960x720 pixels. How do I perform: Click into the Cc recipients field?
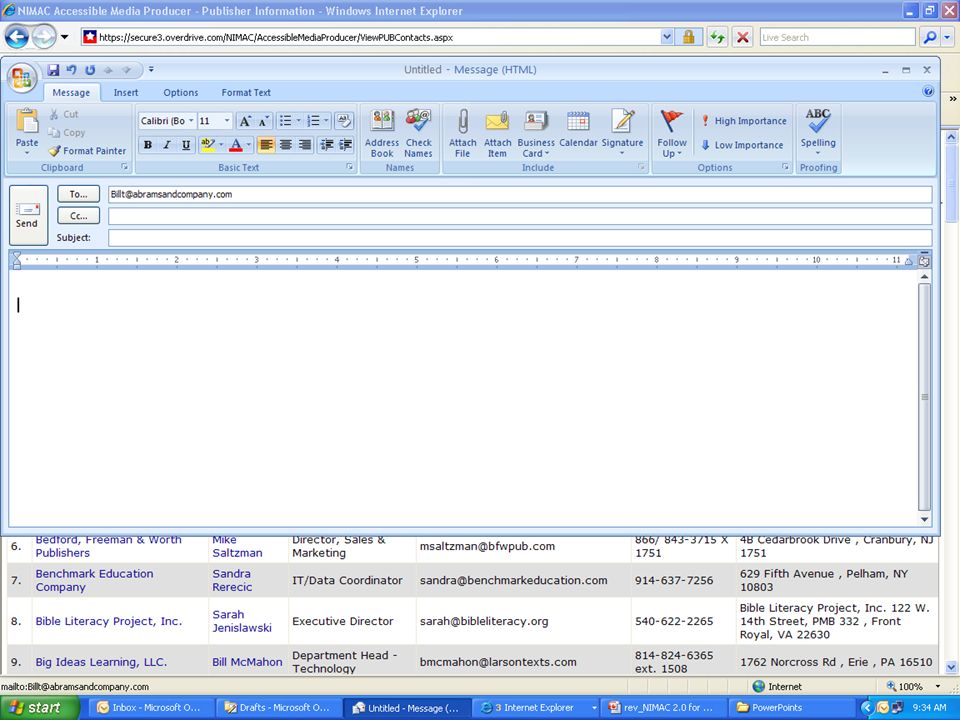(x=520, y=216)
